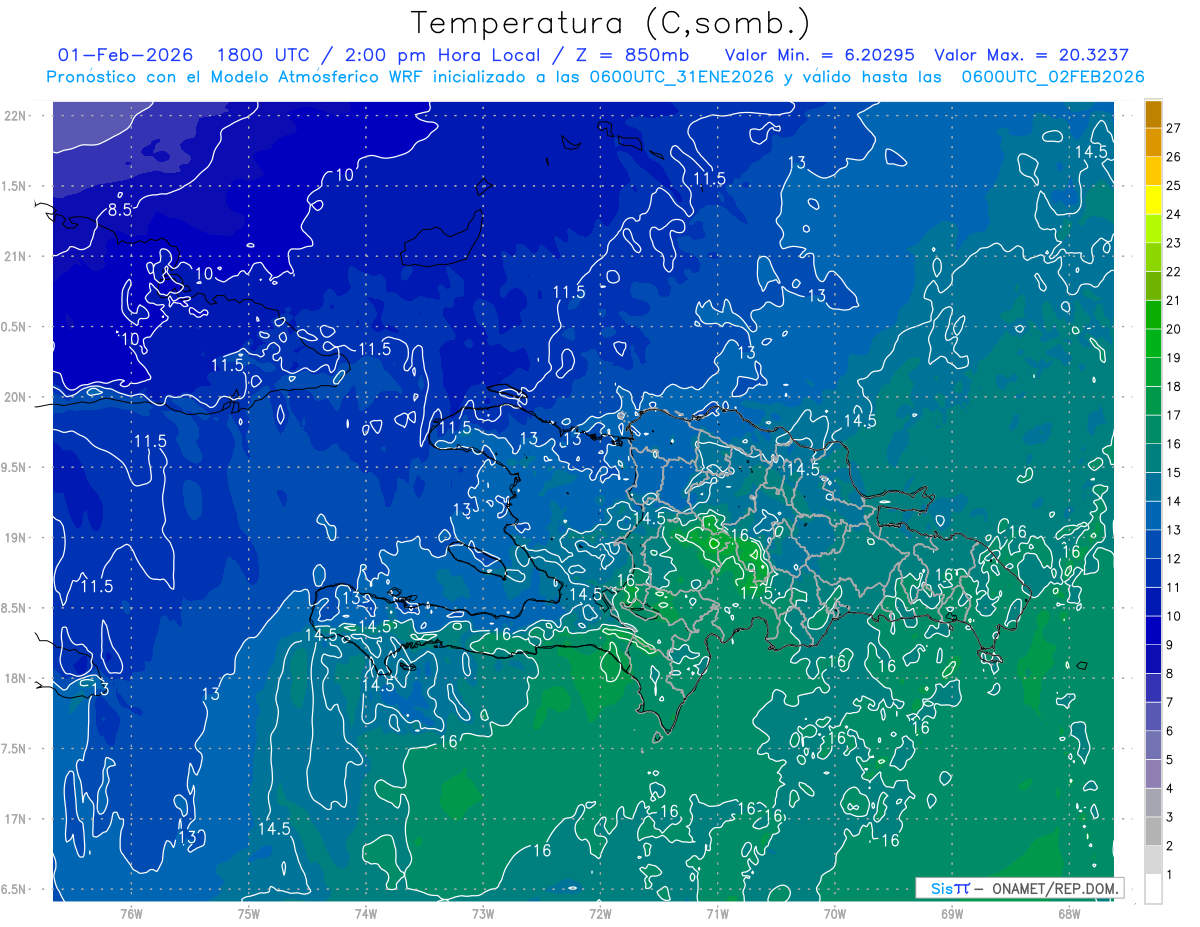
Task: Click the yellow swatch between 24 and 25
Action: 1153,200
